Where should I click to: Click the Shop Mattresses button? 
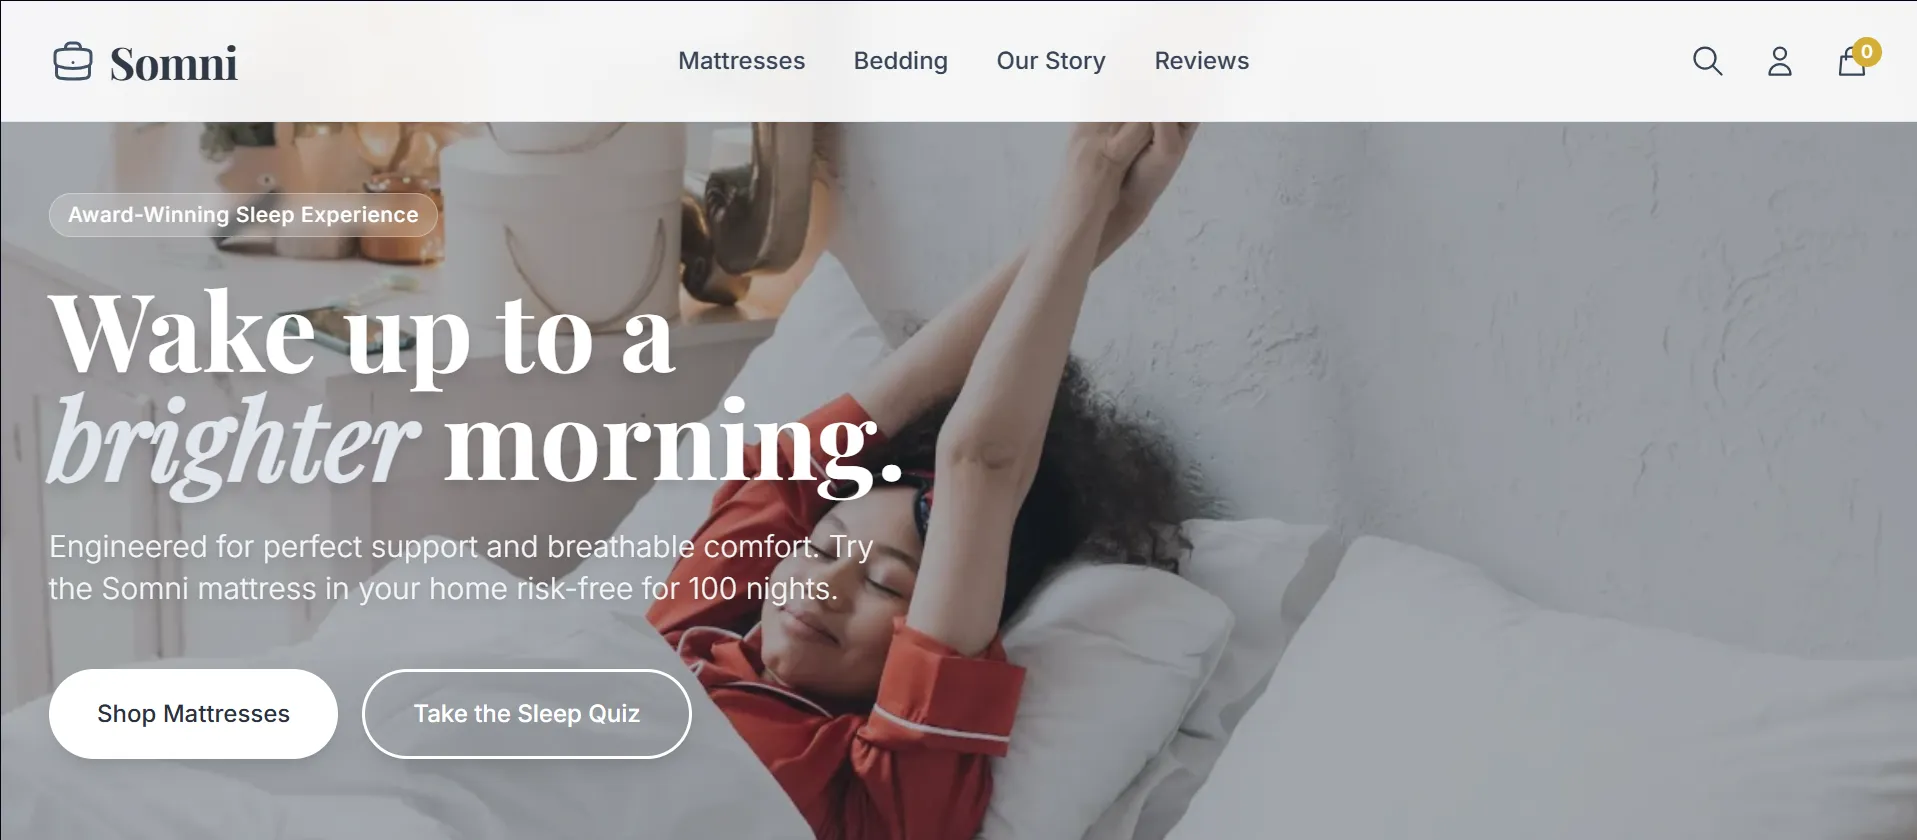pos(193,714)
